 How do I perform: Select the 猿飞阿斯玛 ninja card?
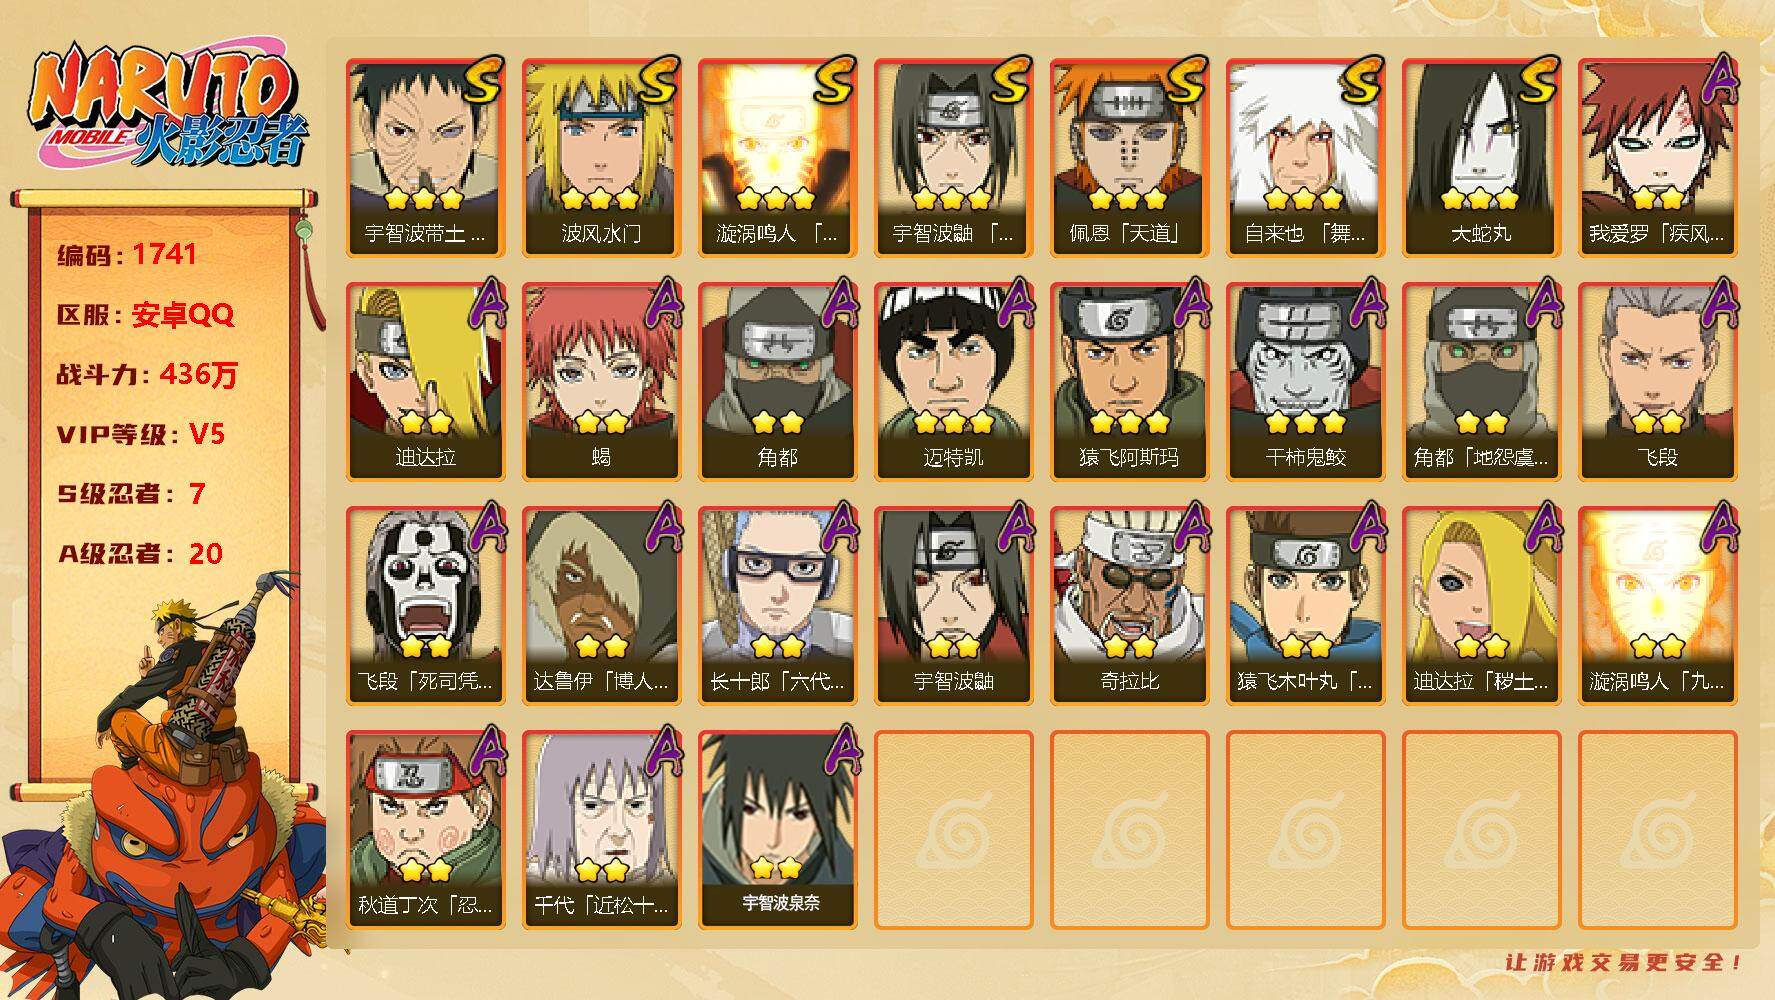pos(1129,382)
